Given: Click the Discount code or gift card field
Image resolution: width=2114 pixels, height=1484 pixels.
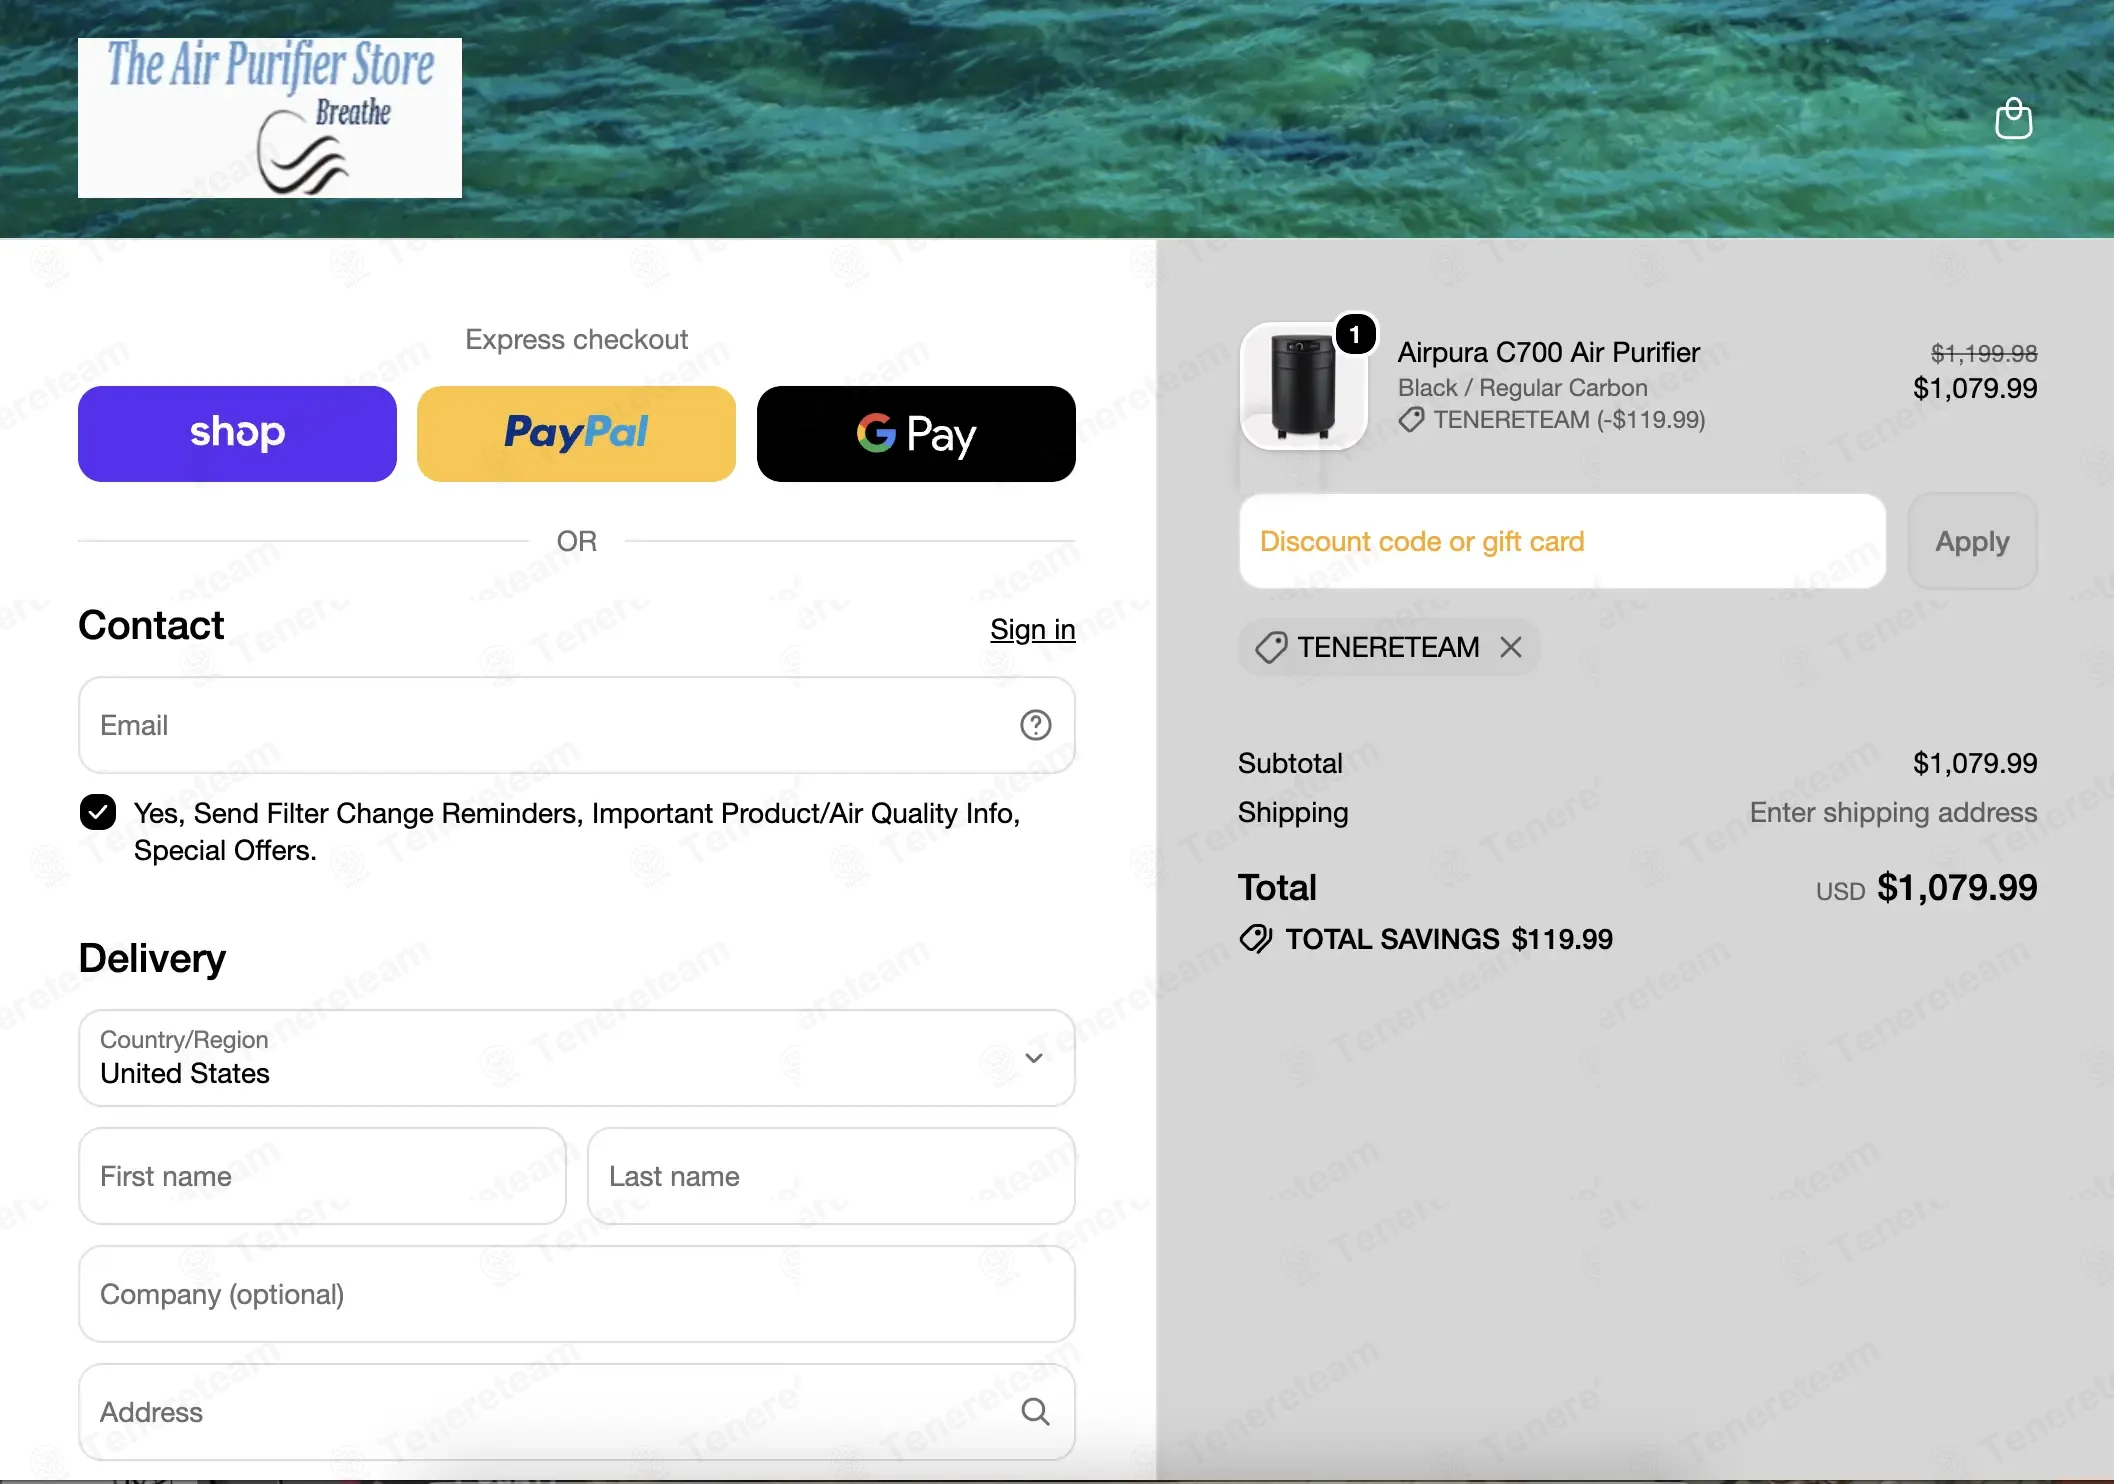Looking at the screenshot, I should [x=1562, y=541].
